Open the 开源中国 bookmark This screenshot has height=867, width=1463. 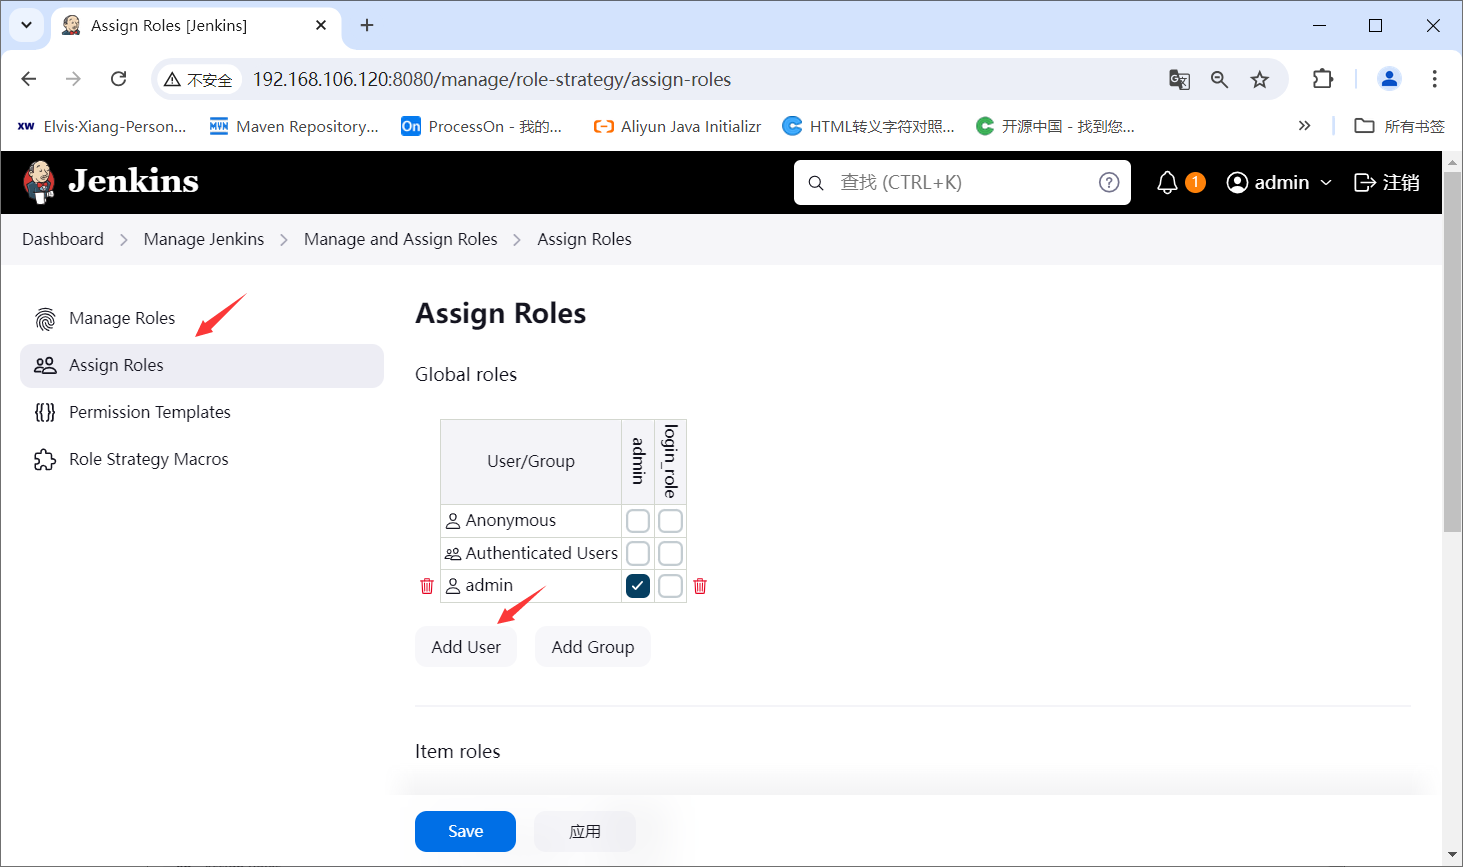click(1055, 126)
